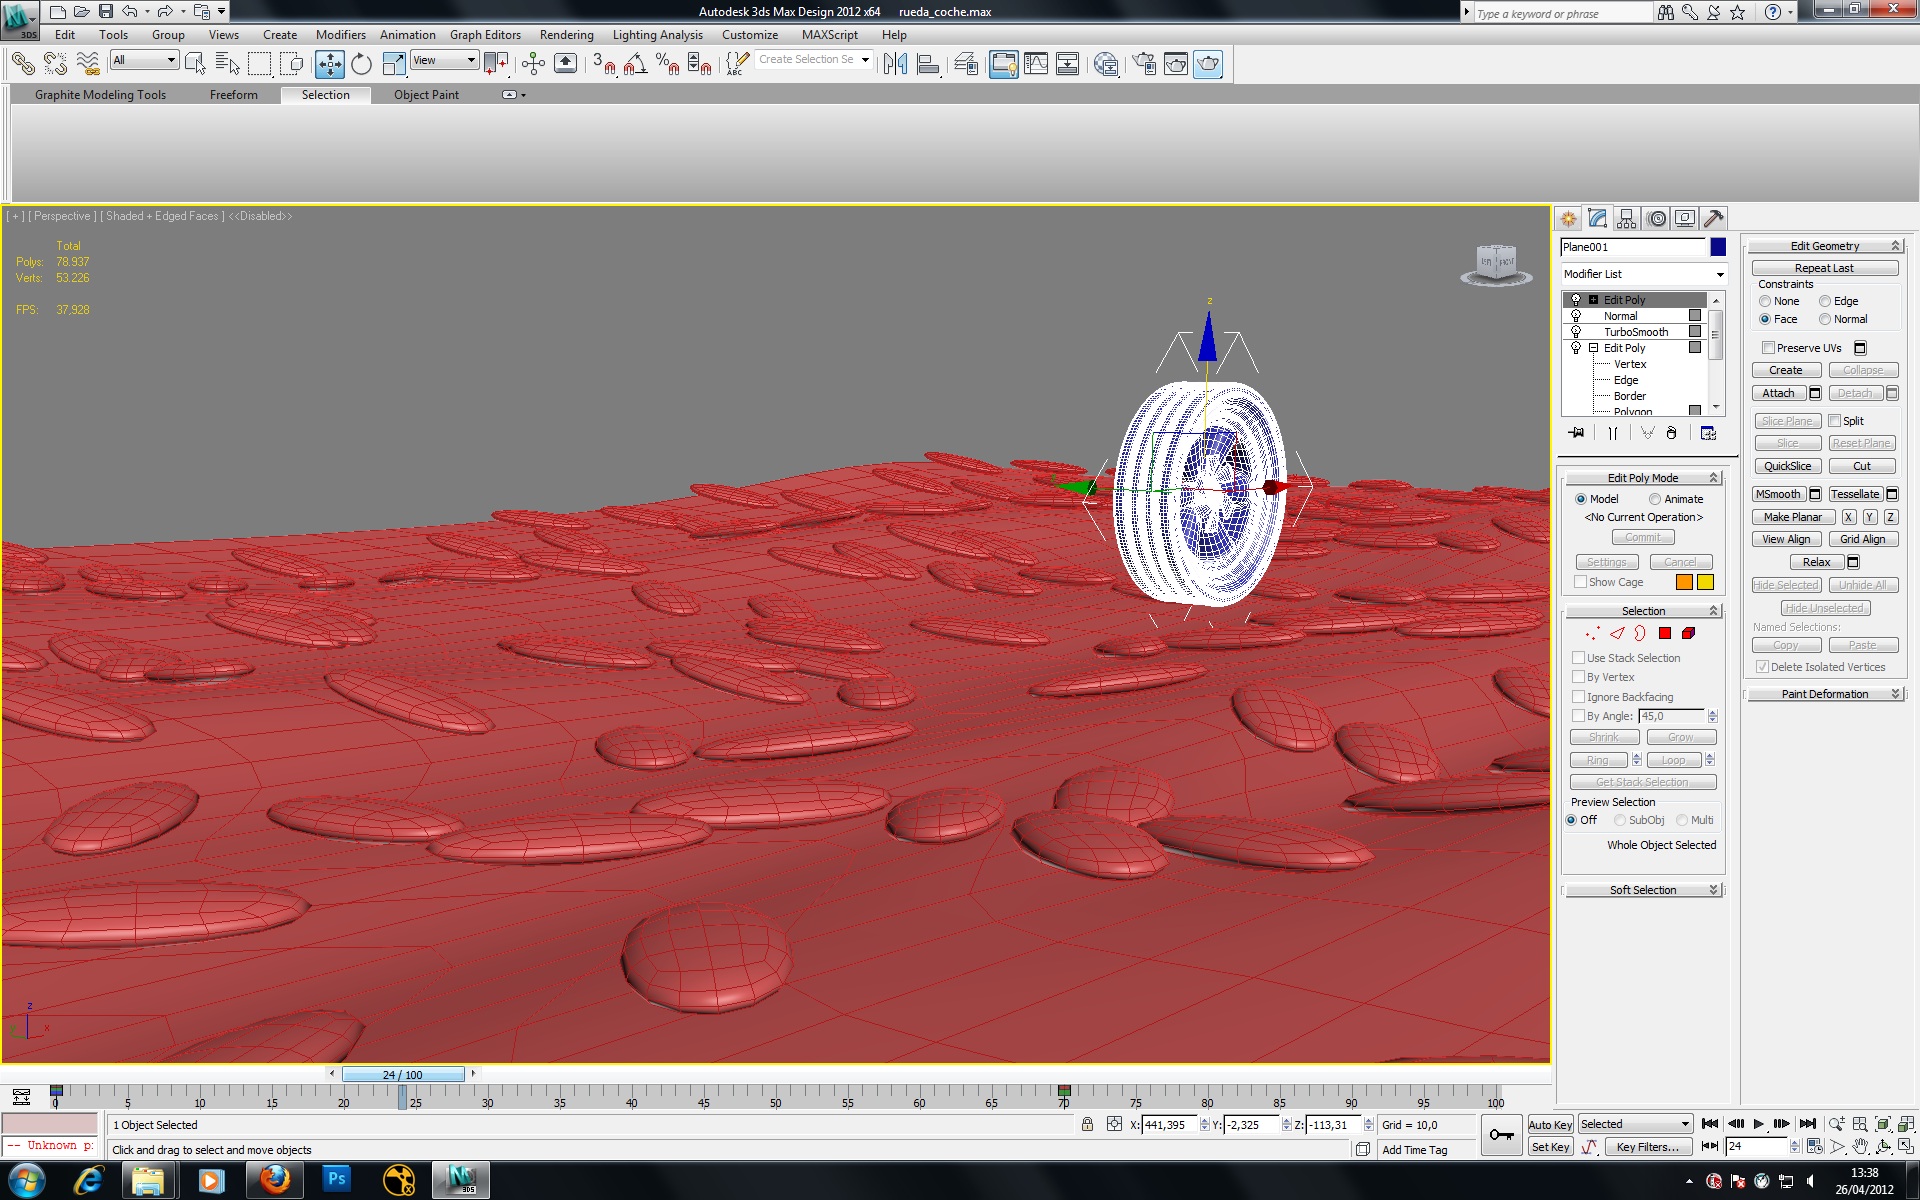Image resolution: width=1920 pixels, height=1200 pixels.
Task: Open Photoshop from the taskbar
Action: click(x=336, y=1179)
